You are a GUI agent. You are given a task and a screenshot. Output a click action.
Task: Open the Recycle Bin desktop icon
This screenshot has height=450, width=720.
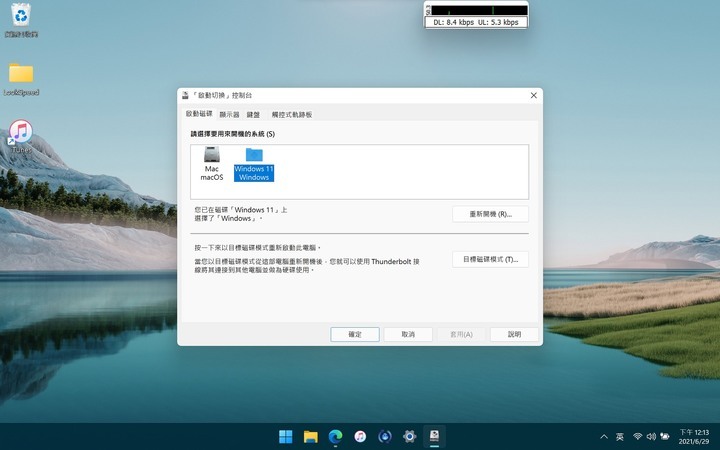(x=21, y=17)
